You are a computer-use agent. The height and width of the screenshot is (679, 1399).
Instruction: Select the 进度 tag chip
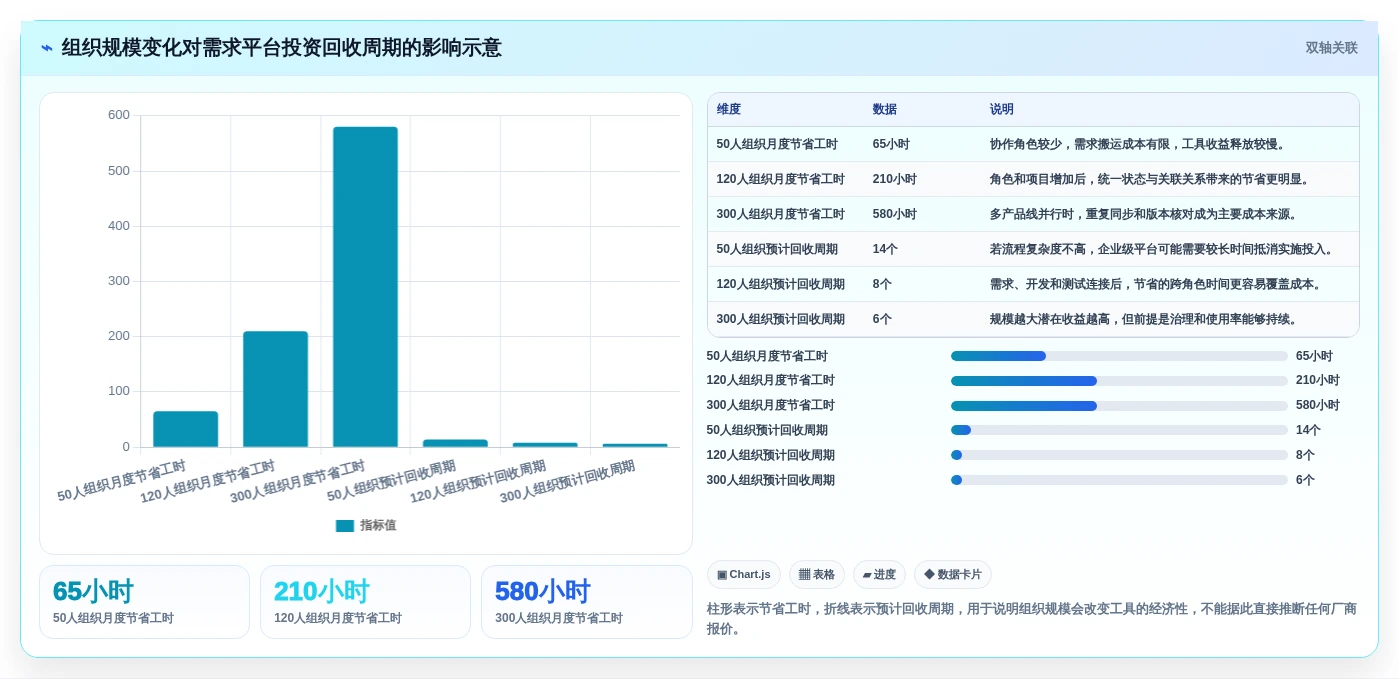click(879, 575)
